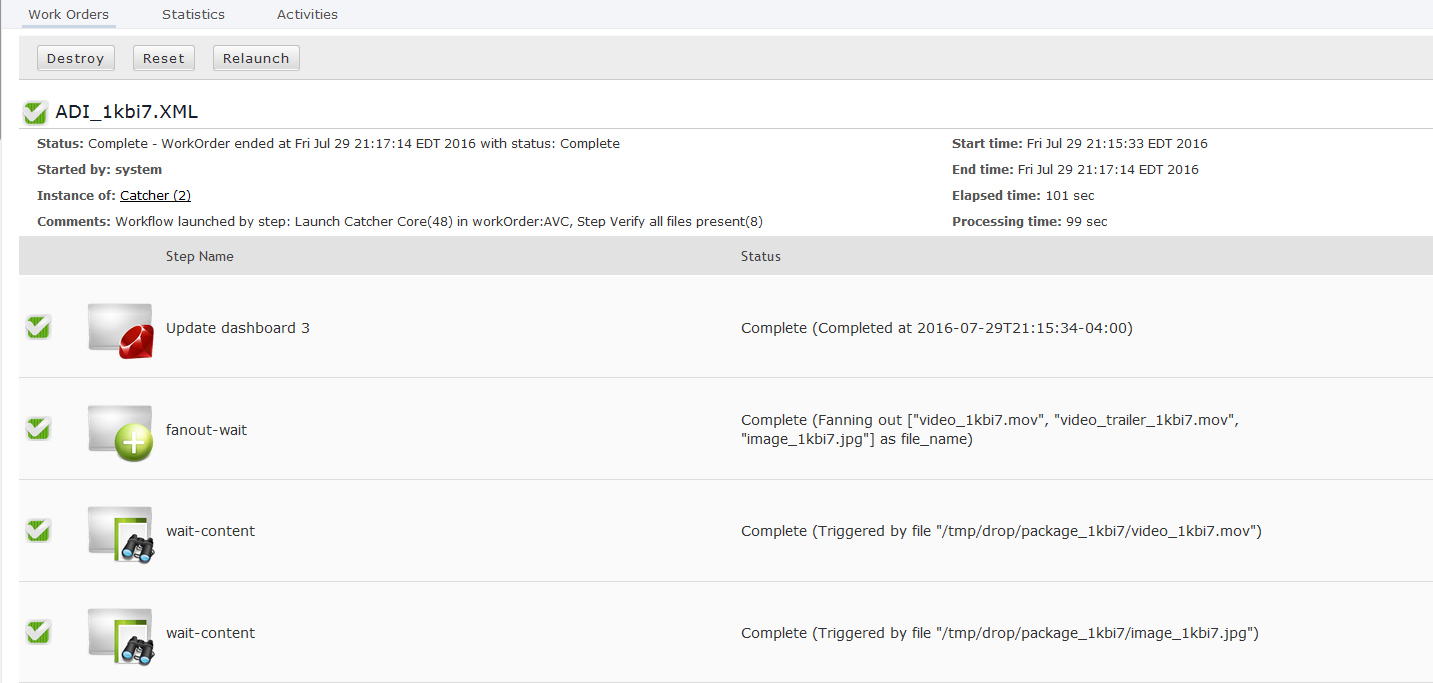Switch to the Statistics tab
The image size is (1433, 683).
click(x=193, y=14)
